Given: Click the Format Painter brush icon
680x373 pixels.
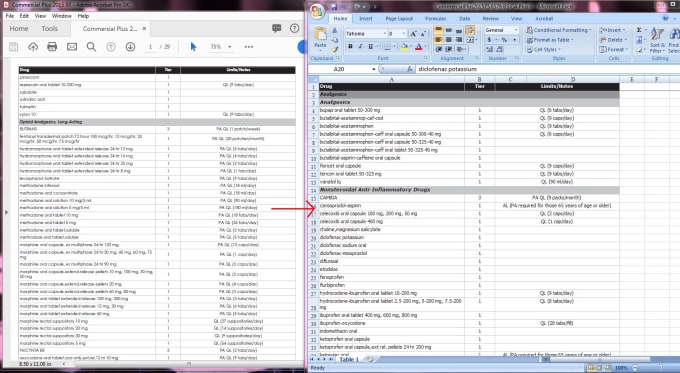Looking at the screenshot, I should pyautogui.click(x=335, y=49).
